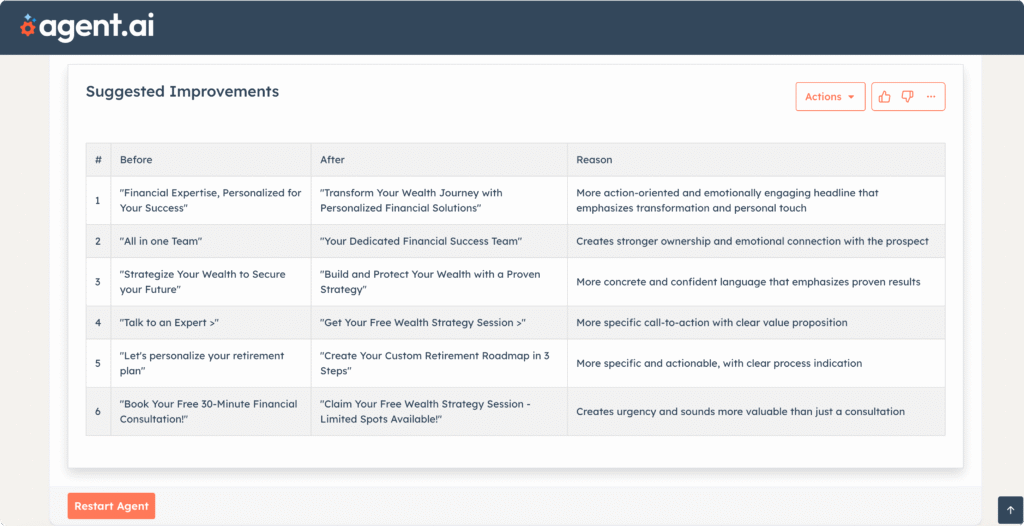
Task: Select row number 5 cell
Action: point(98,363)
